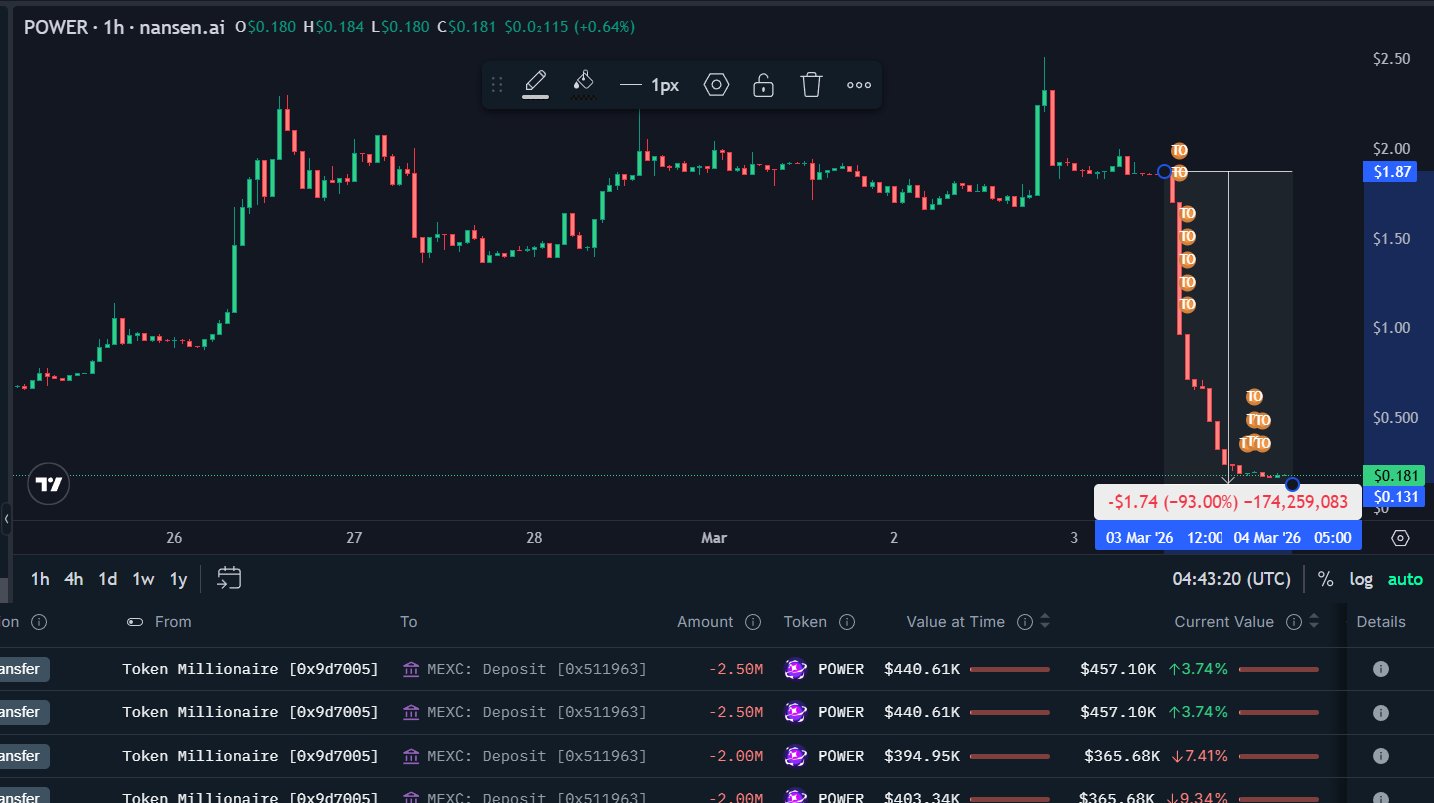Screen dimensions: 1434x803
Task: Click the info icon in the leftmost column header
Action: 39,622
